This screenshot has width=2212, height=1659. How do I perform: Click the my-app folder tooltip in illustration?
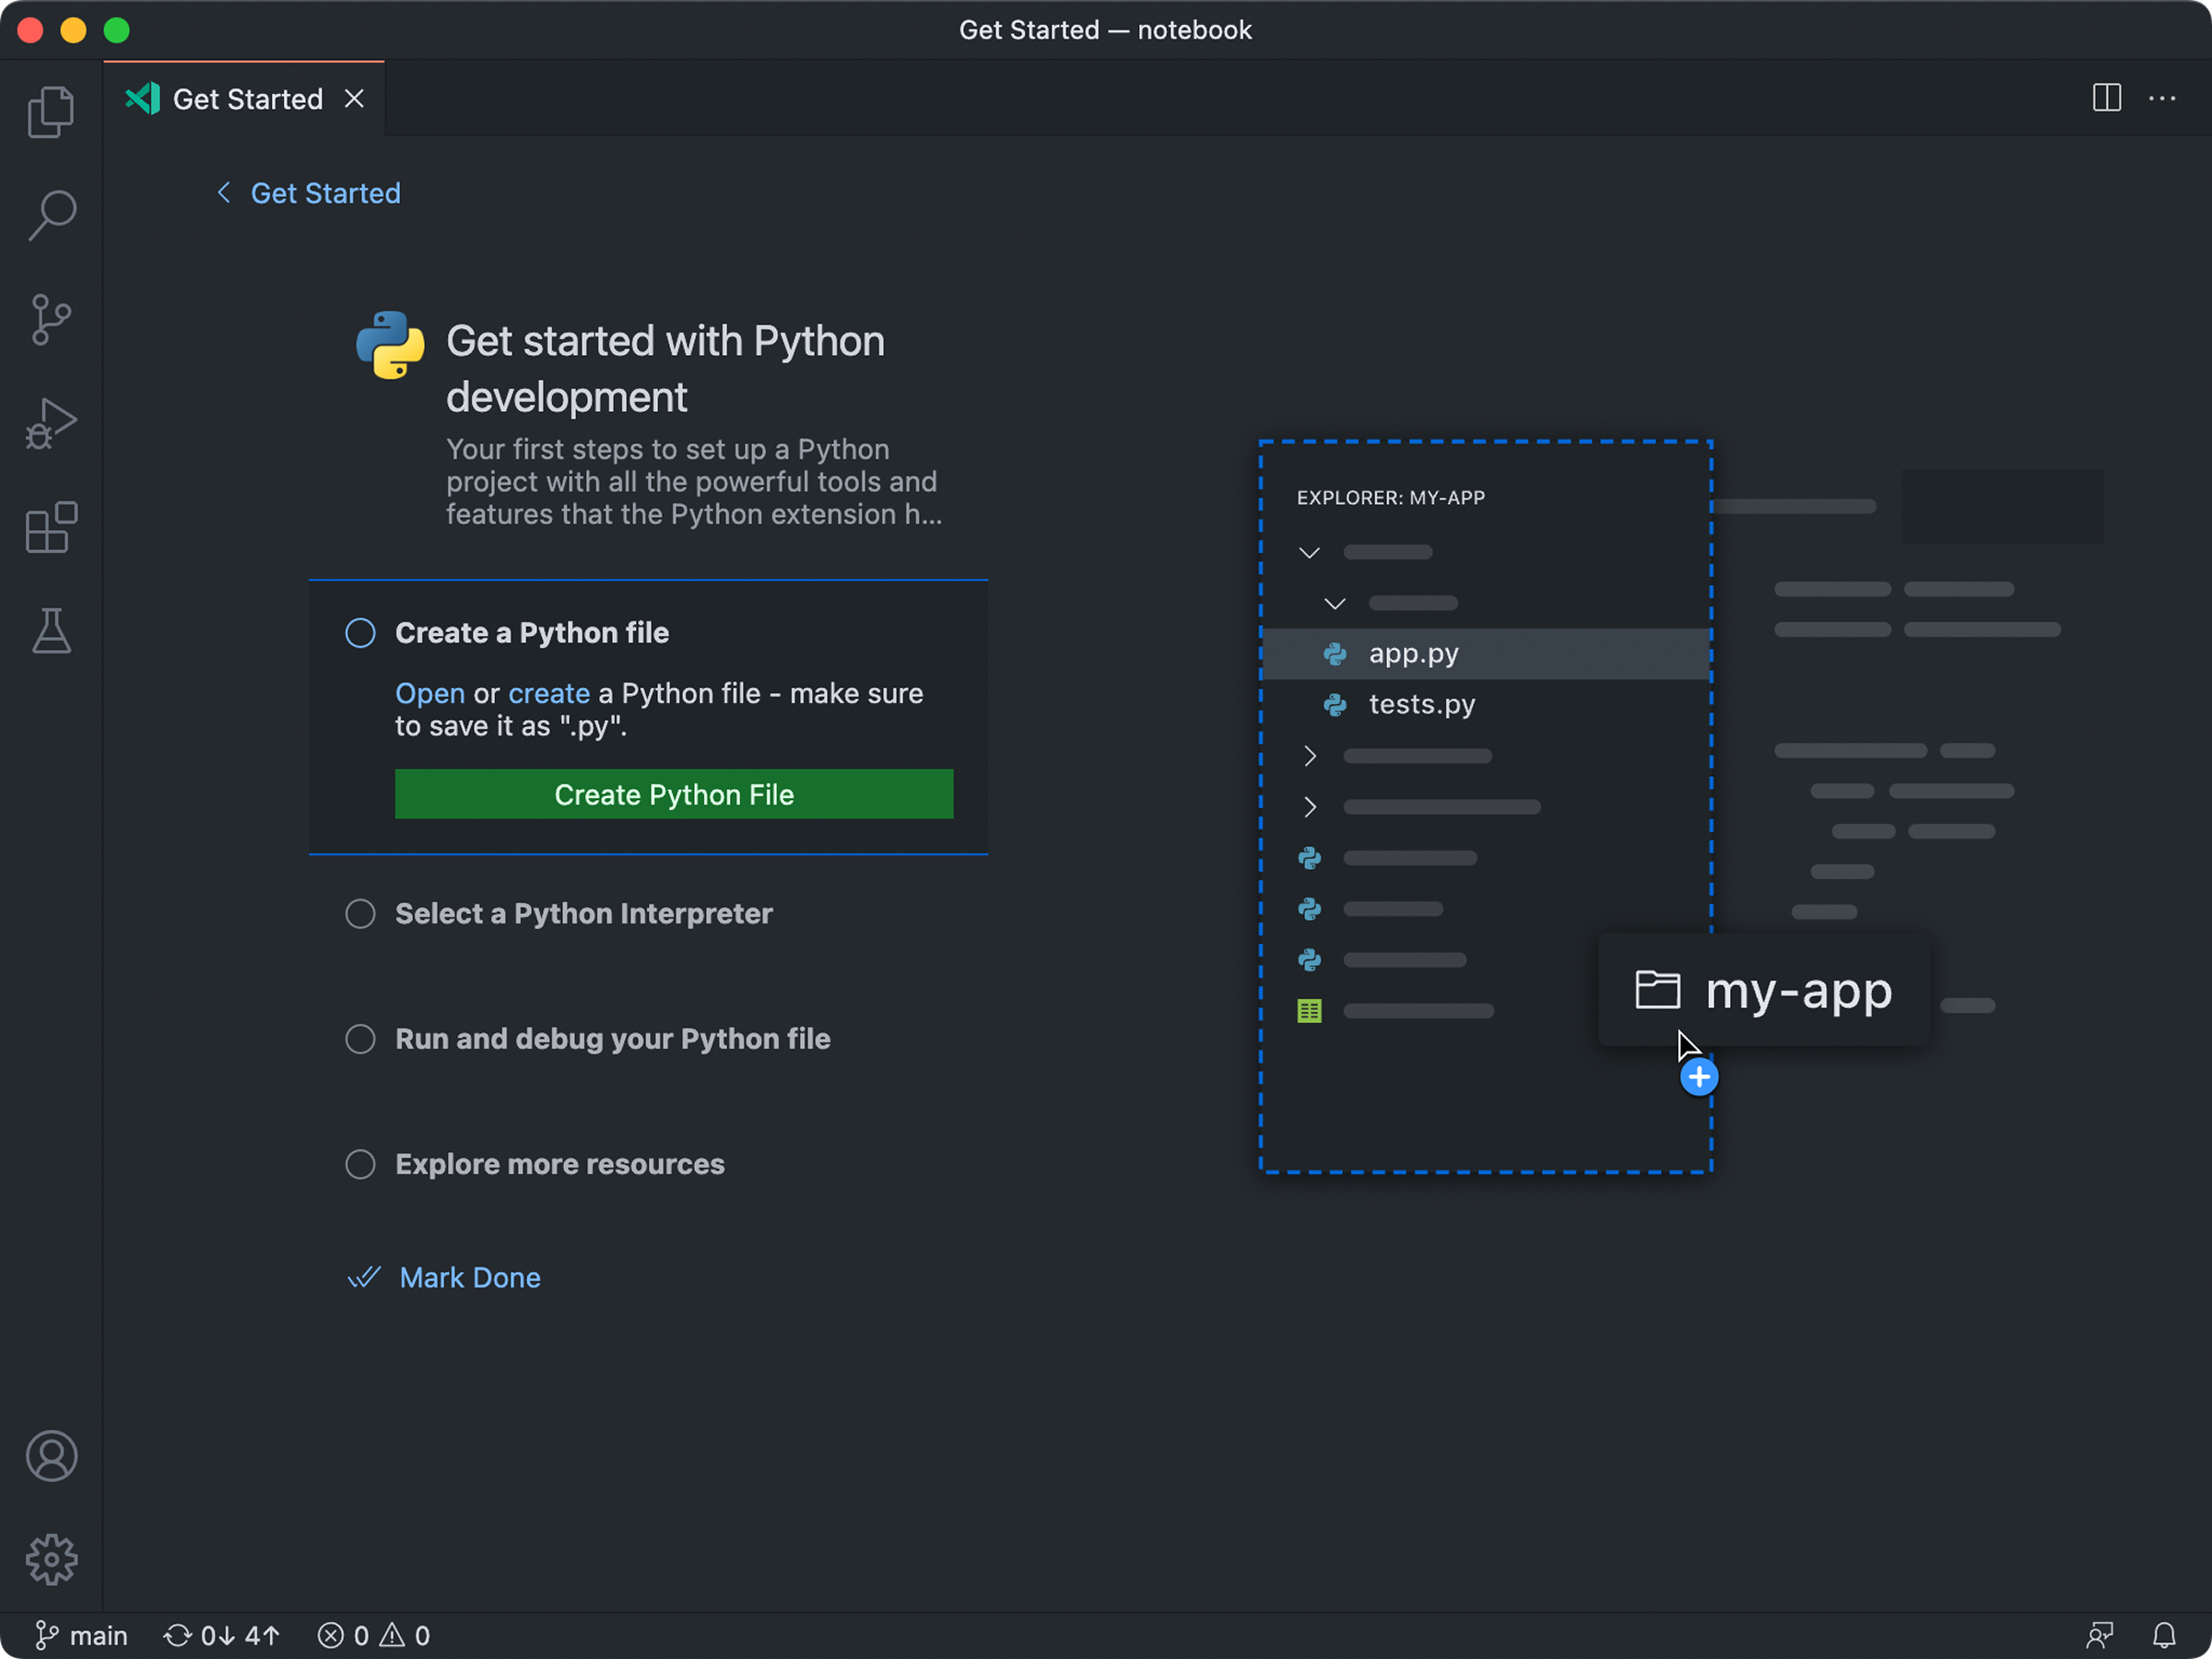point(1764,990)
